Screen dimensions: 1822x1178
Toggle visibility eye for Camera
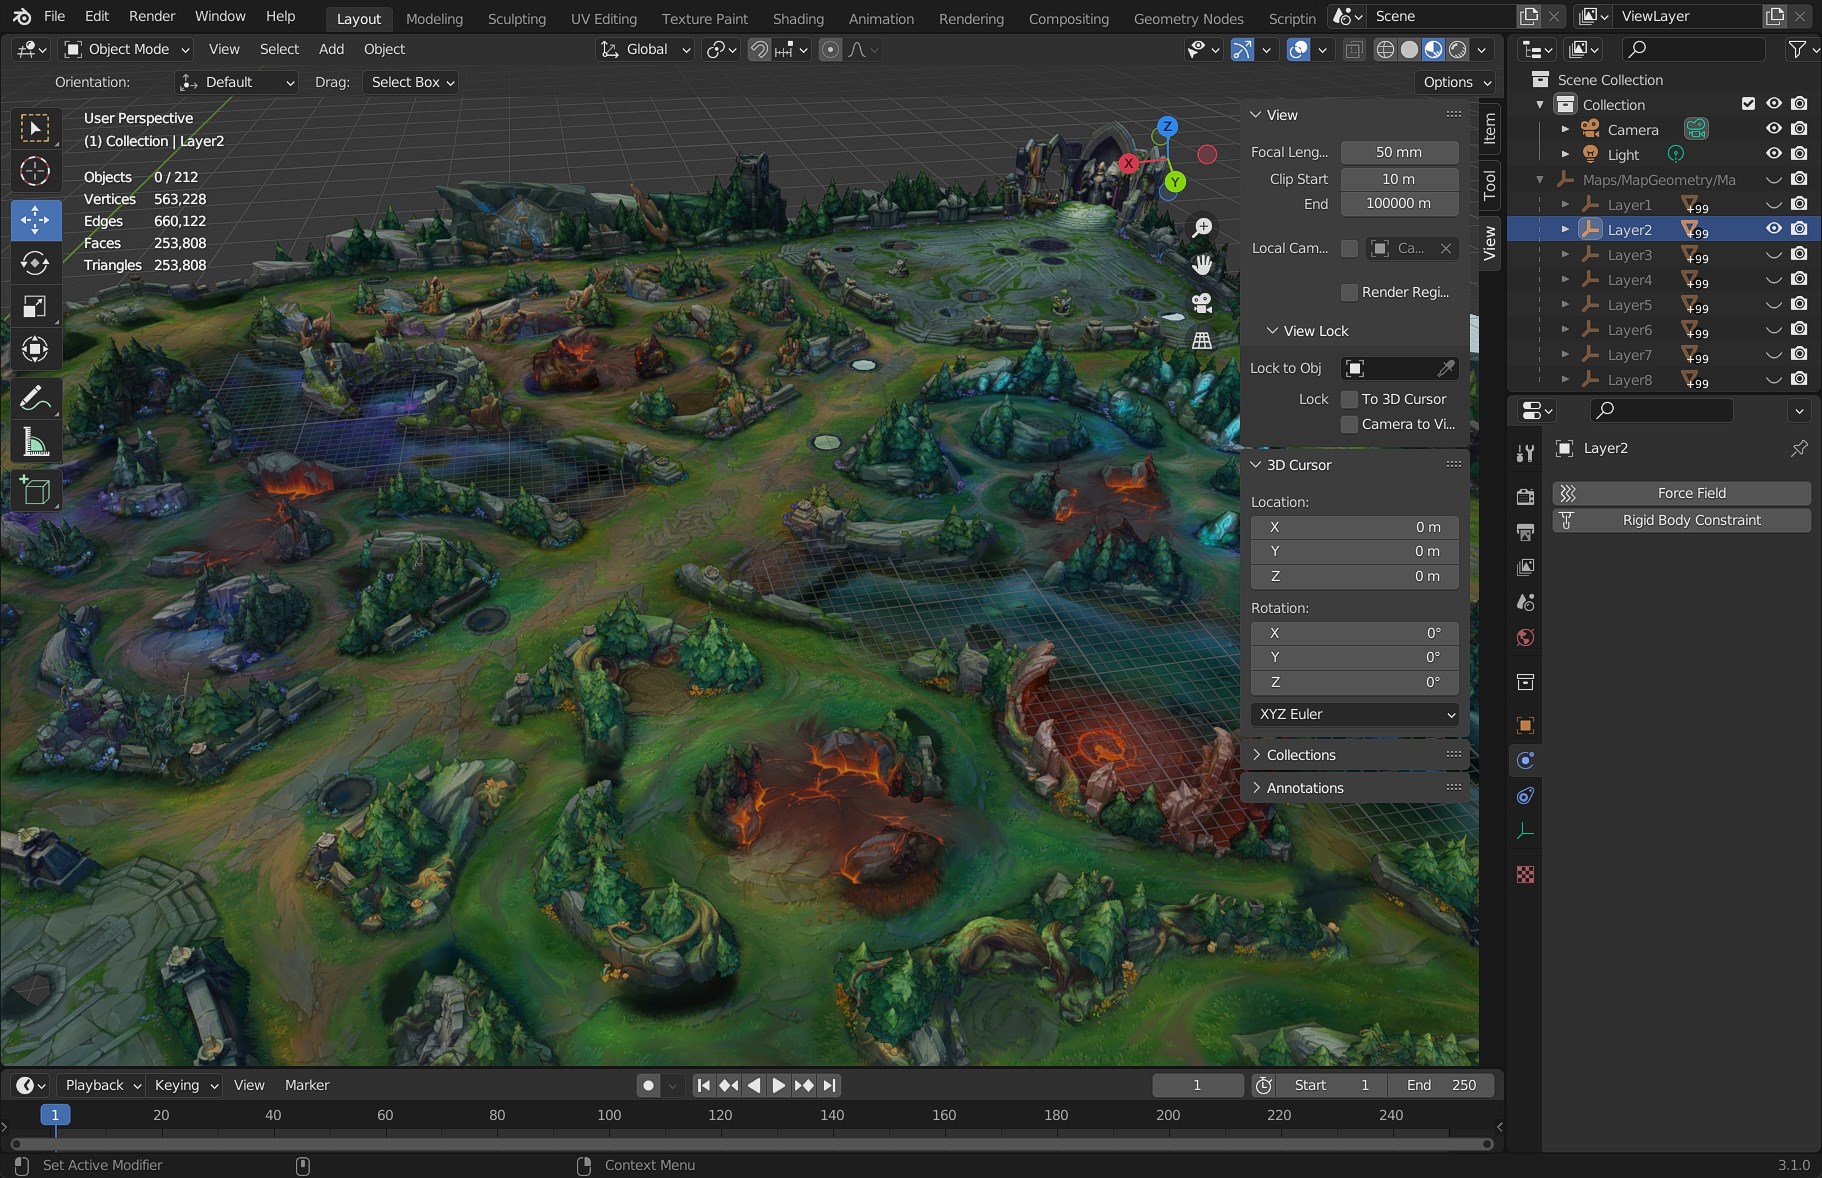tap(1774, 129)
